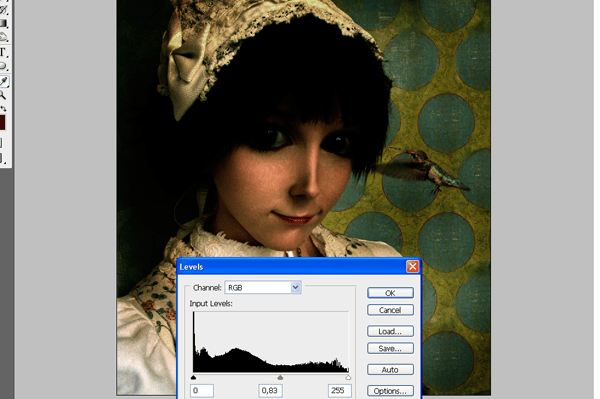Open the Options... button in Levels
600x399 pixels.
[x=390, y=391]
